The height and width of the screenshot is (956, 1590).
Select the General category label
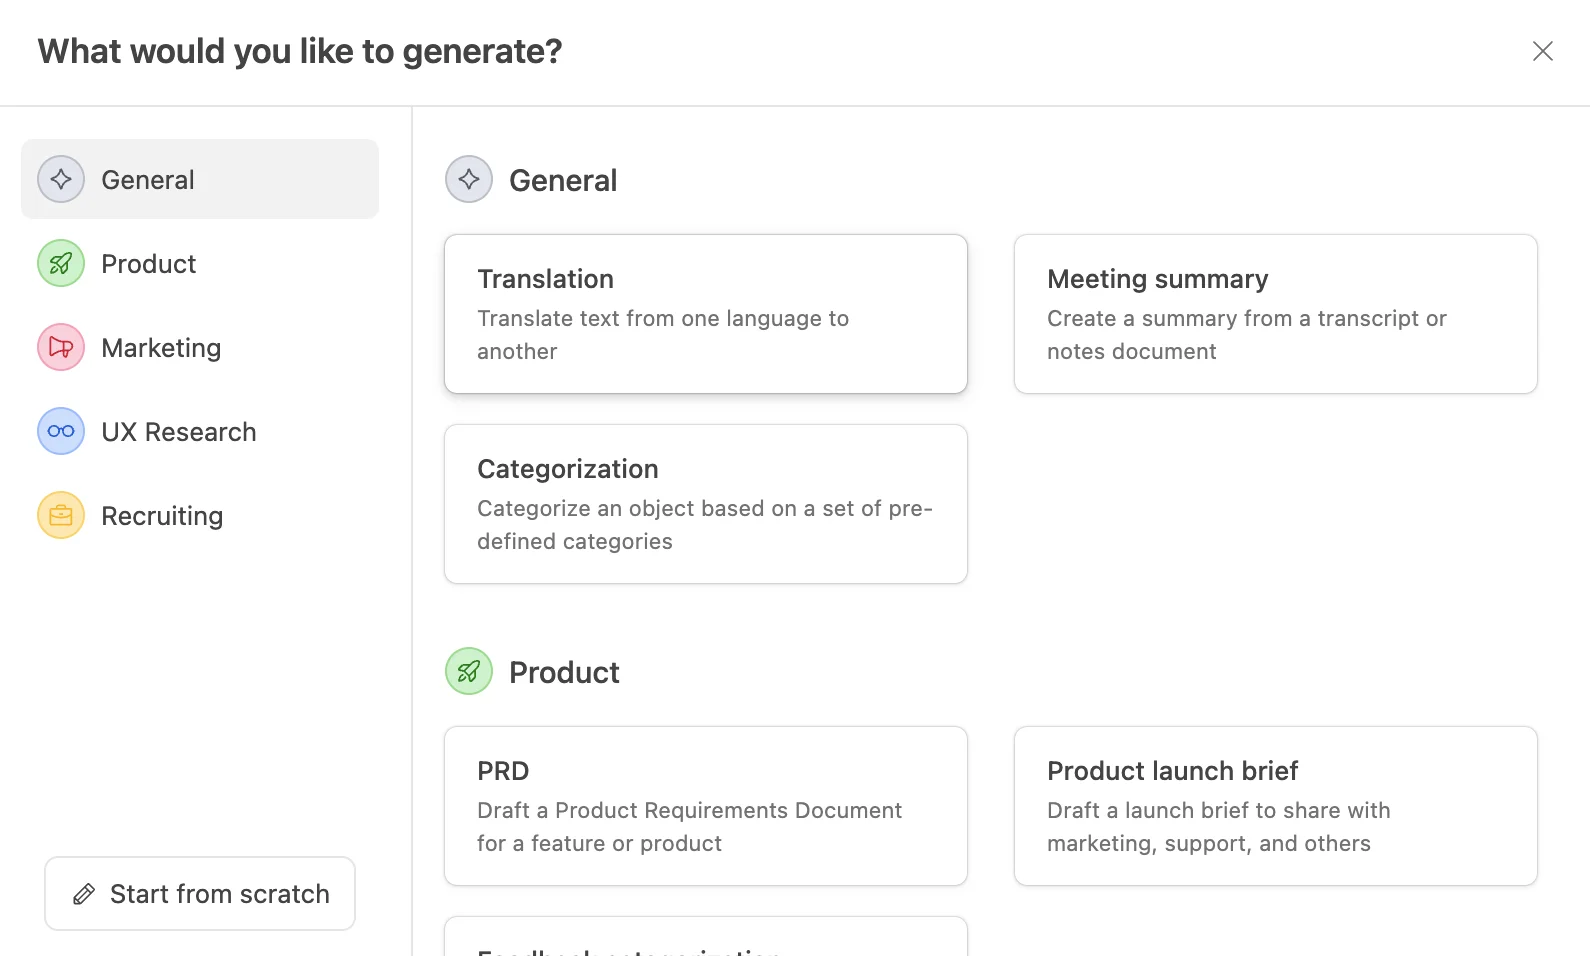point(148,180)
